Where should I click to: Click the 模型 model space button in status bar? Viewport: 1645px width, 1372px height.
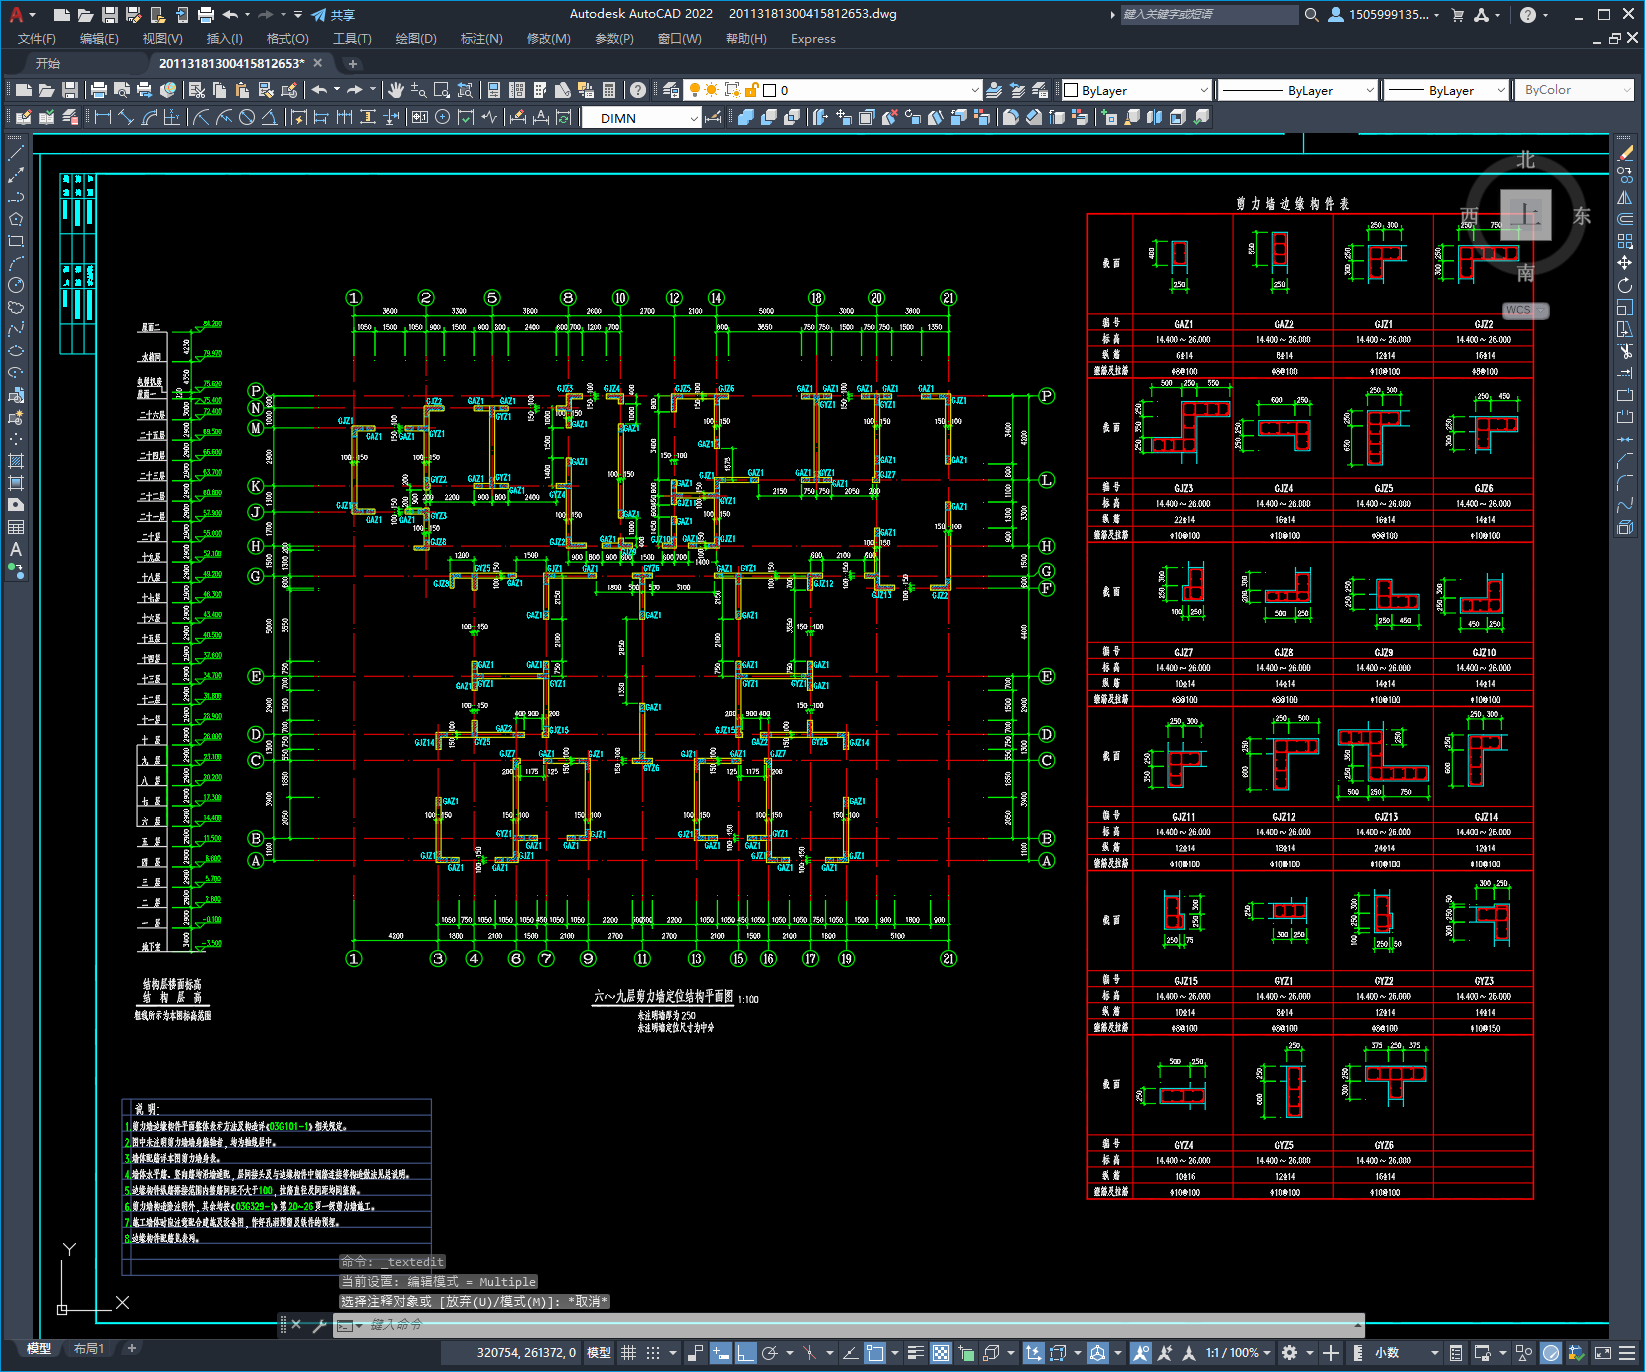(599, 1353)
